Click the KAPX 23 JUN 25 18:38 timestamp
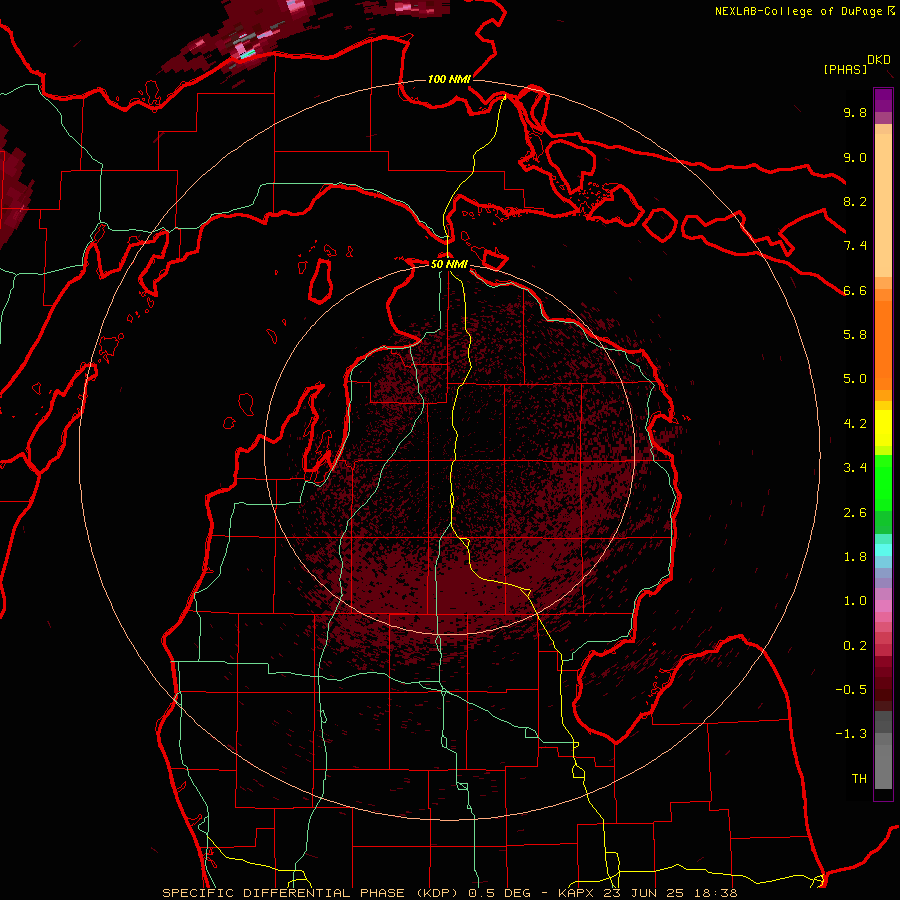The image size is (900, 900). click(x=647, y=893)
